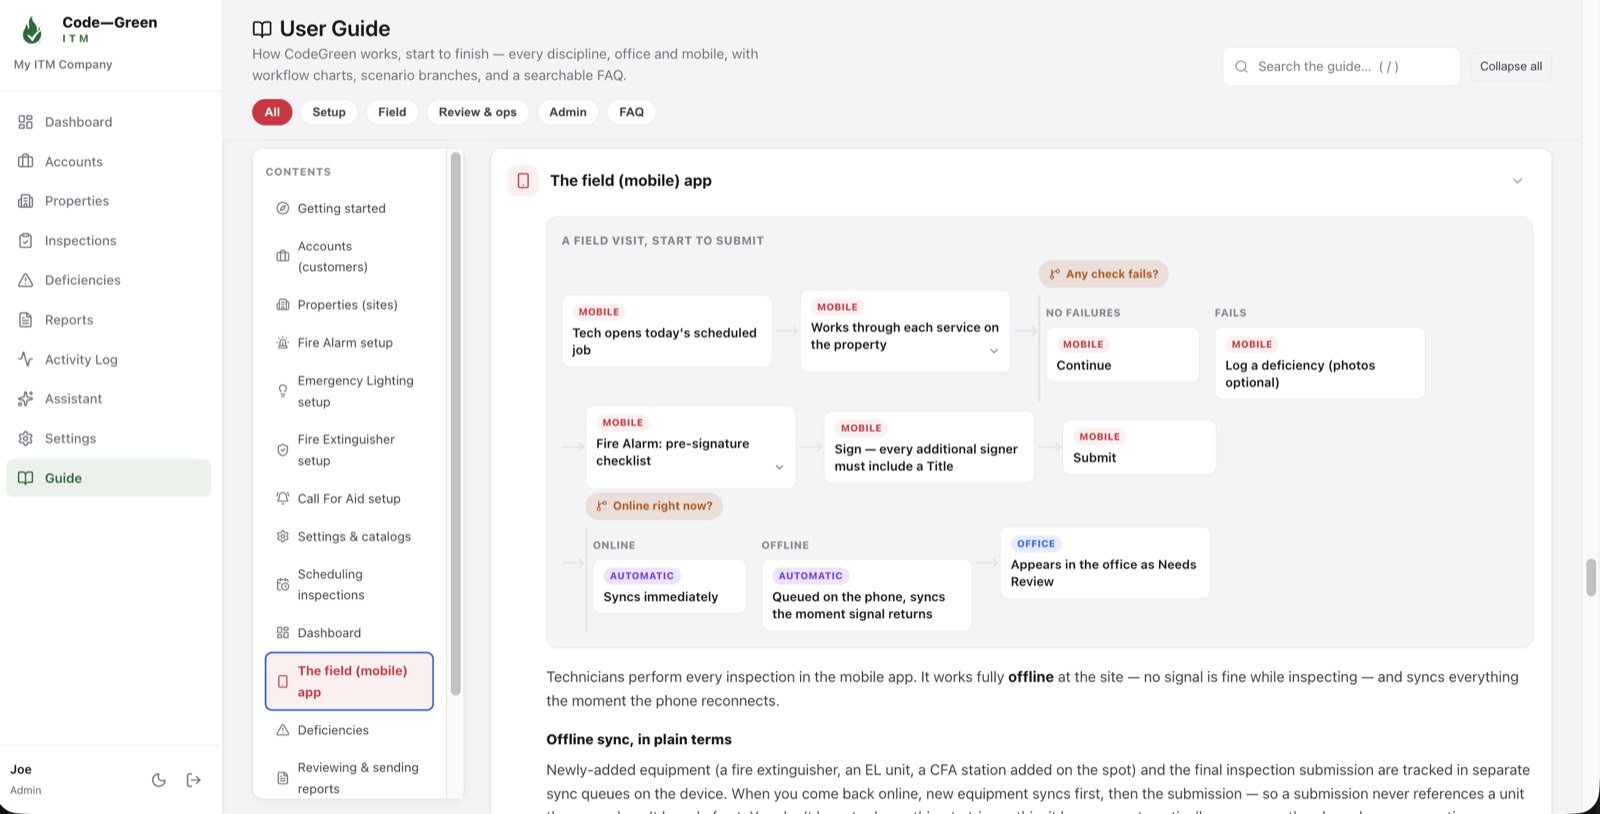Click the Call For Aid bell icon

tap(283, 498)
